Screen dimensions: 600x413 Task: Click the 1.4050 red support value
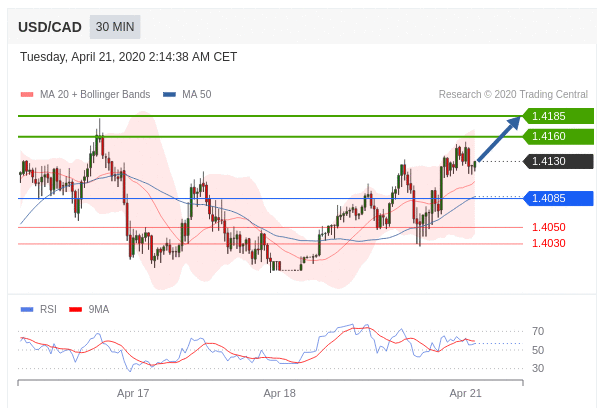tap(549, 227)
